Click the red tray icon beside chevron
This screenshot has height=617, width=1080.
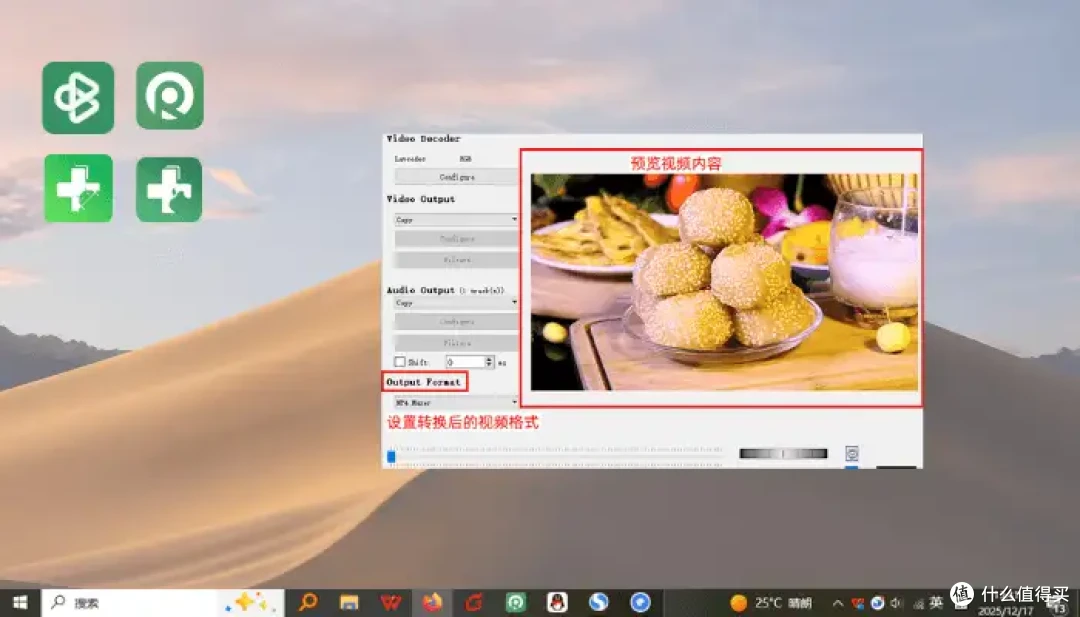coord(858,603)
